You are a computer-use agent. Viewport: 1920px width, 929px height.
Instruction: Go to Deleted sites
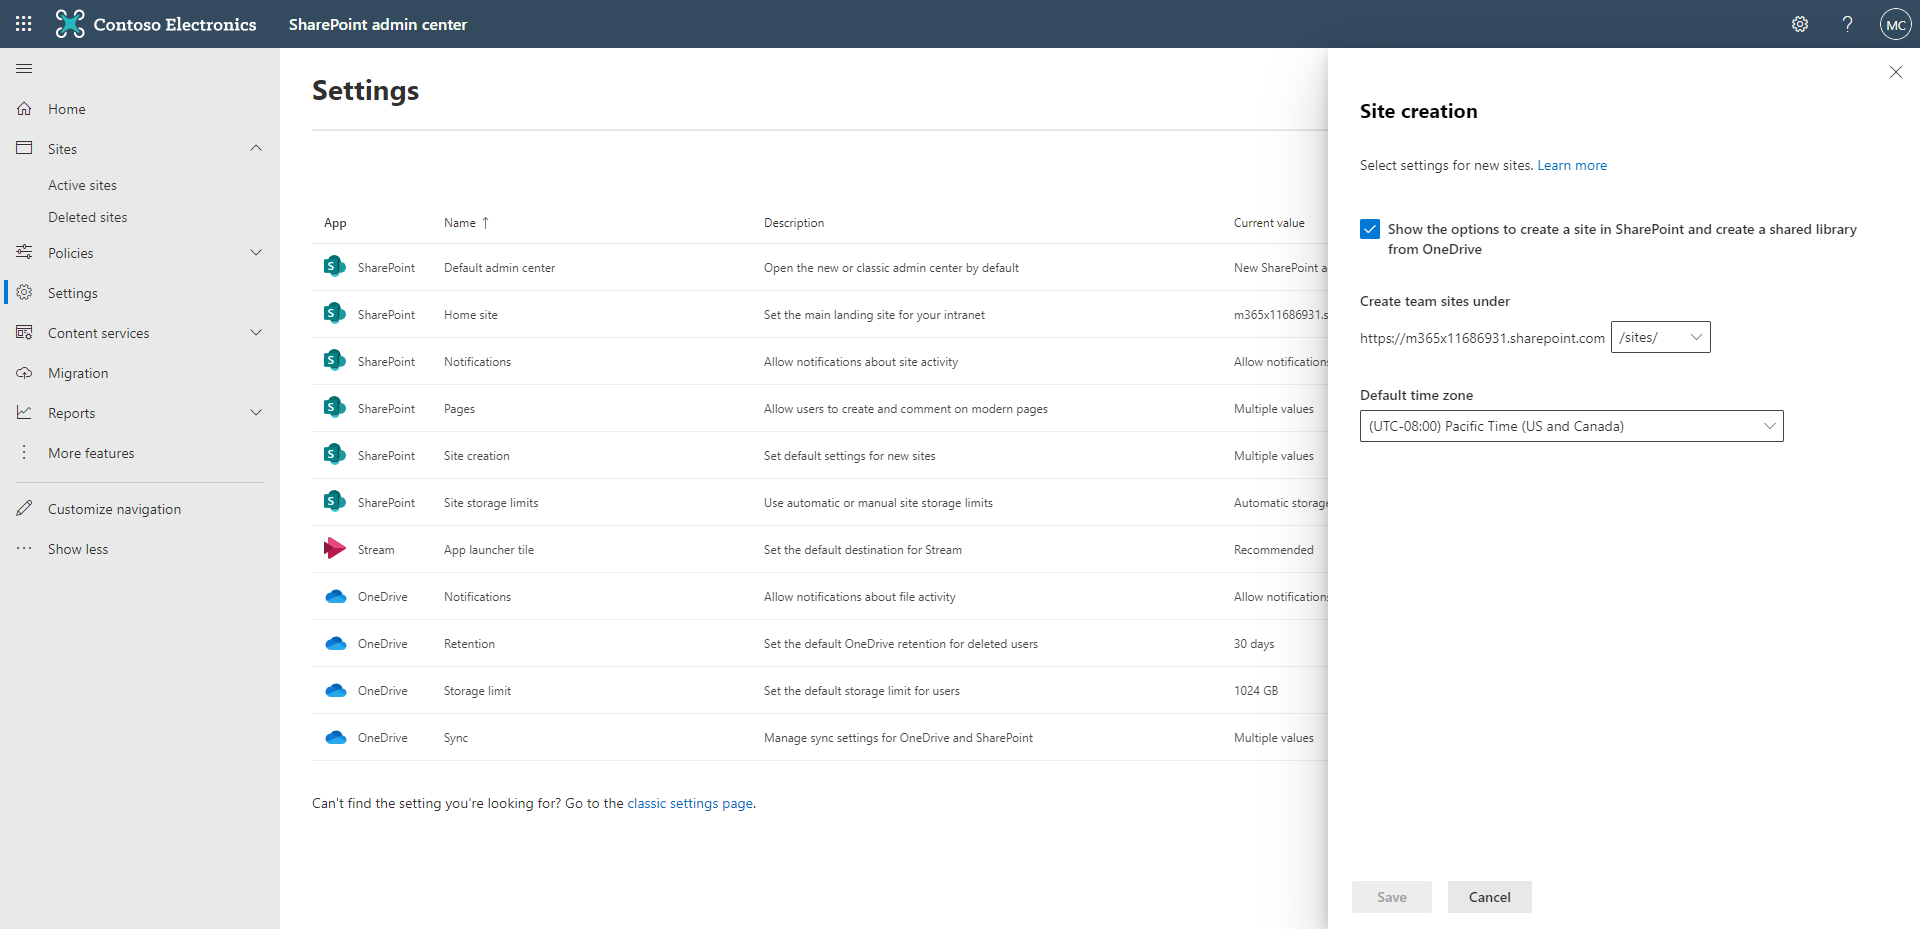pyautogui.click(x=88, y=217)
